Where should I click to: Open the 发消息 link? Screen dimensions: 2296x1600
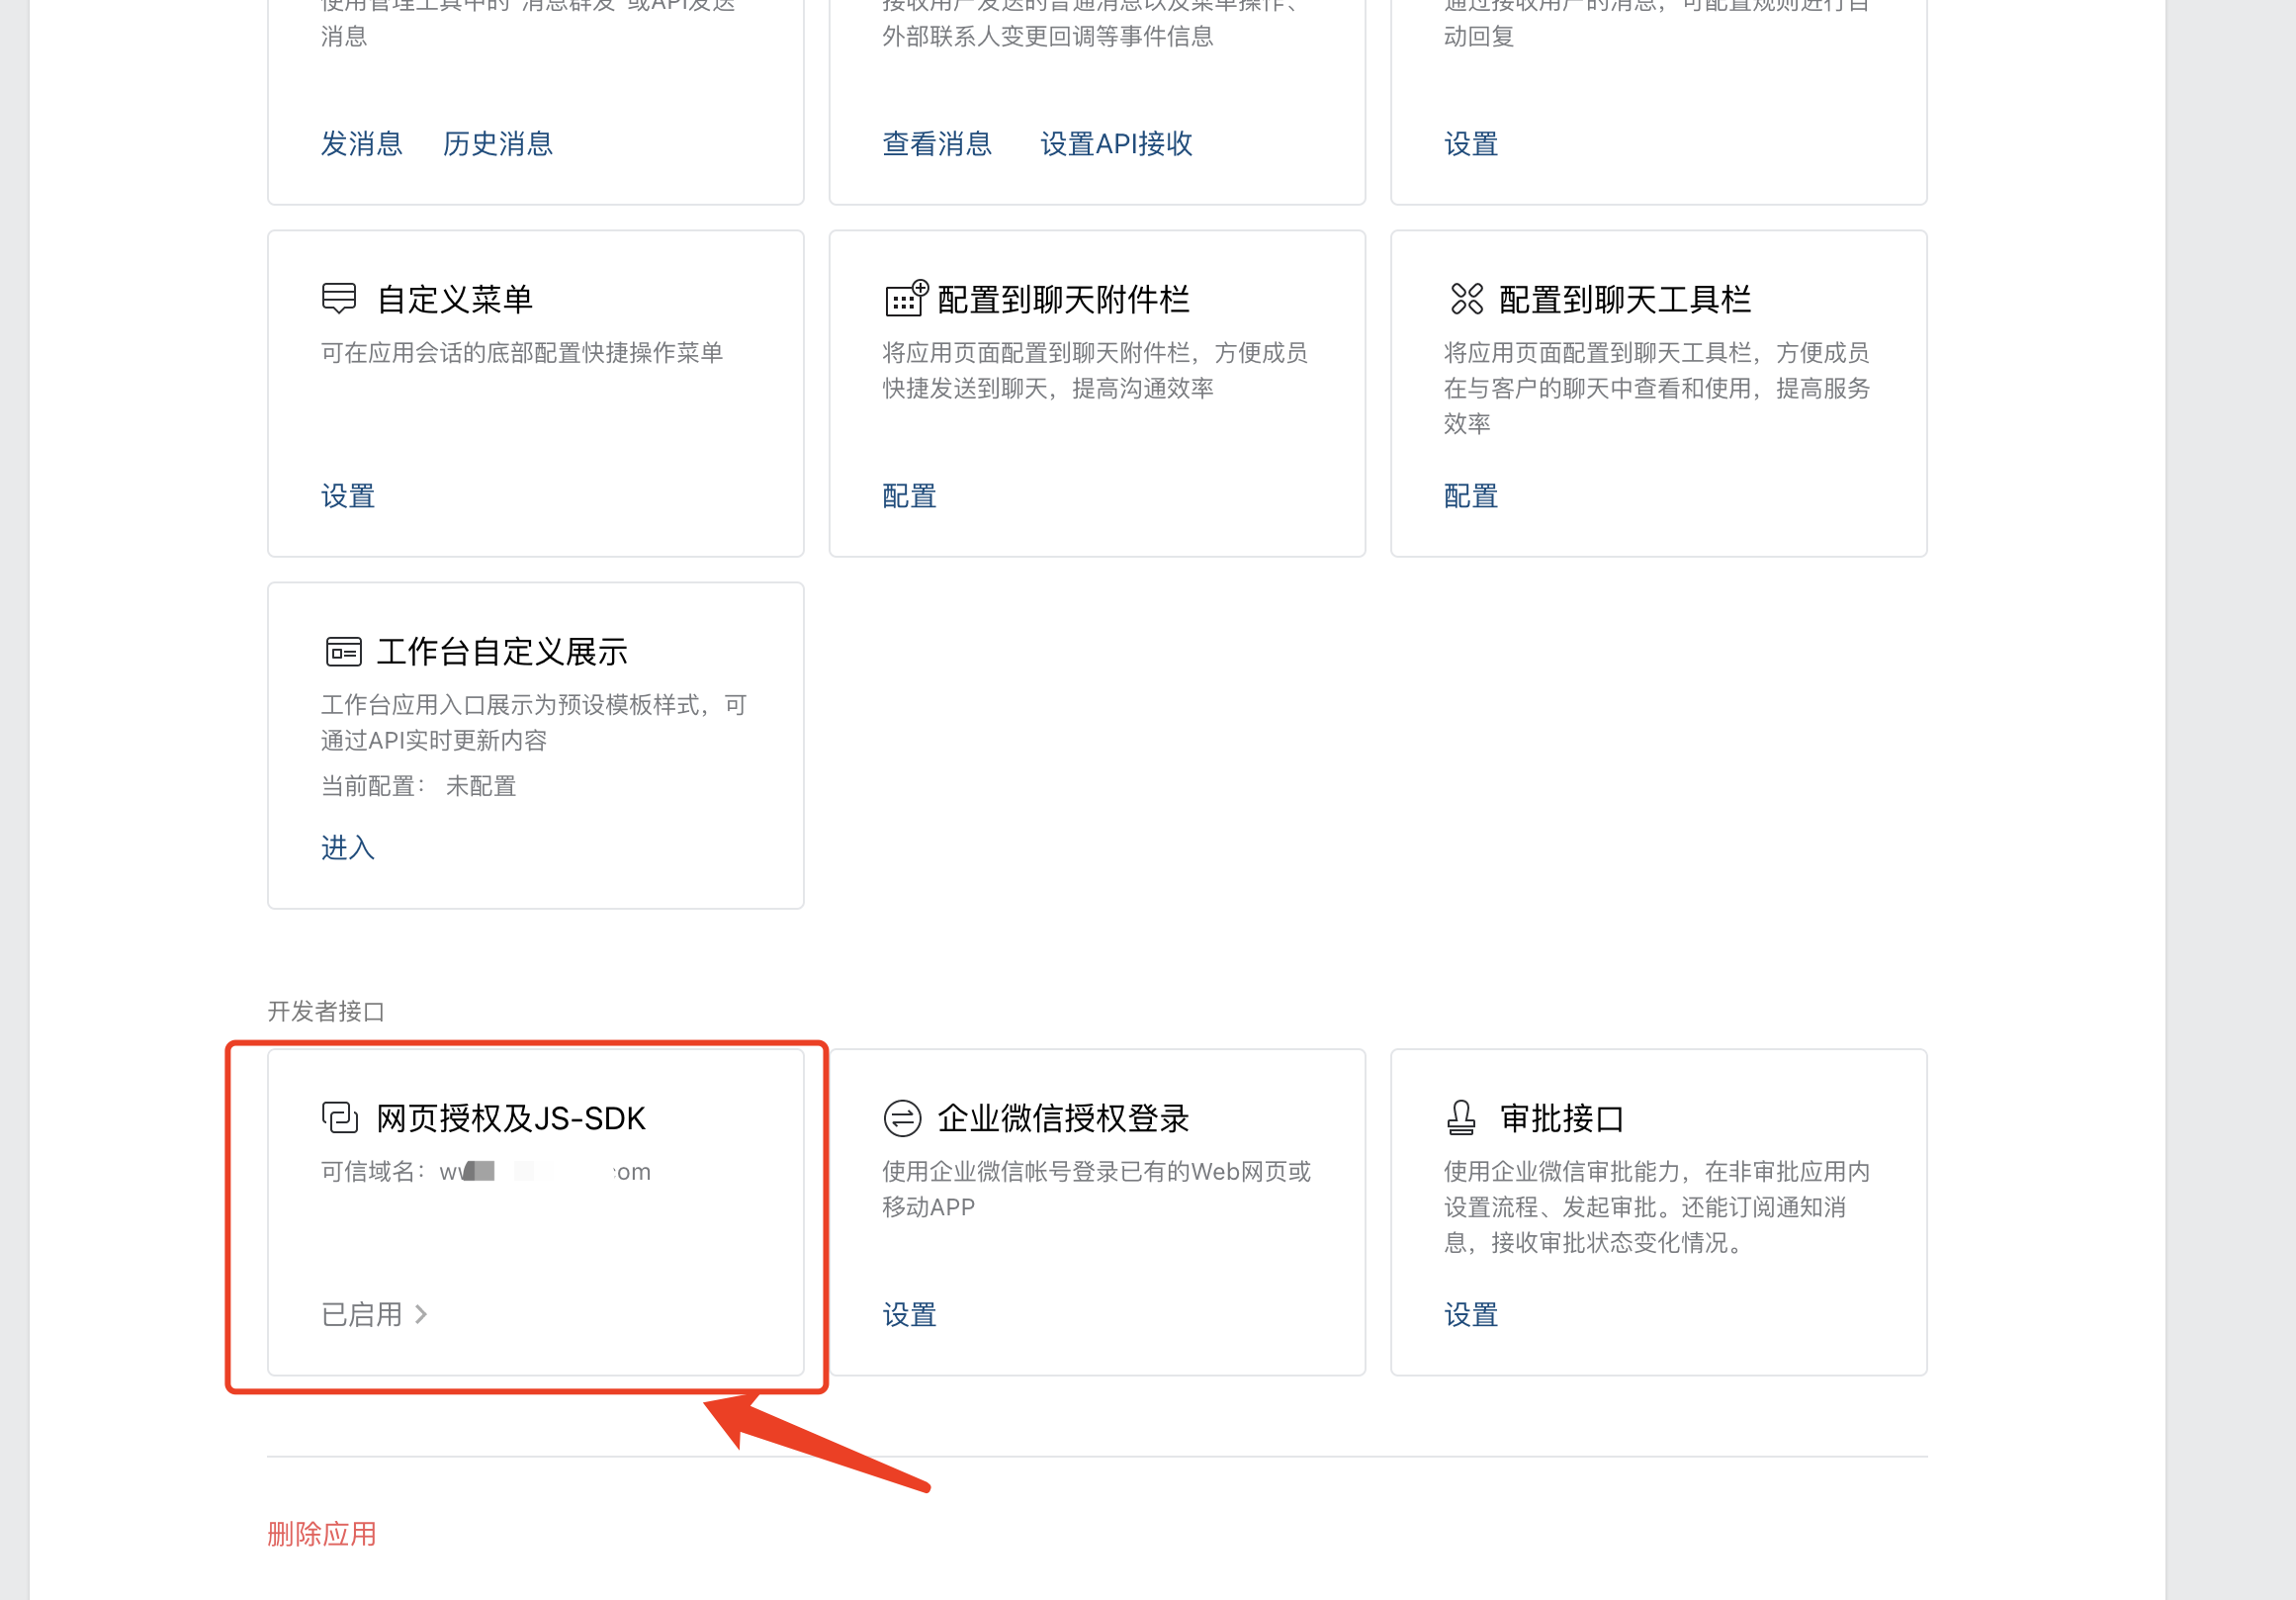coord(361,144)
